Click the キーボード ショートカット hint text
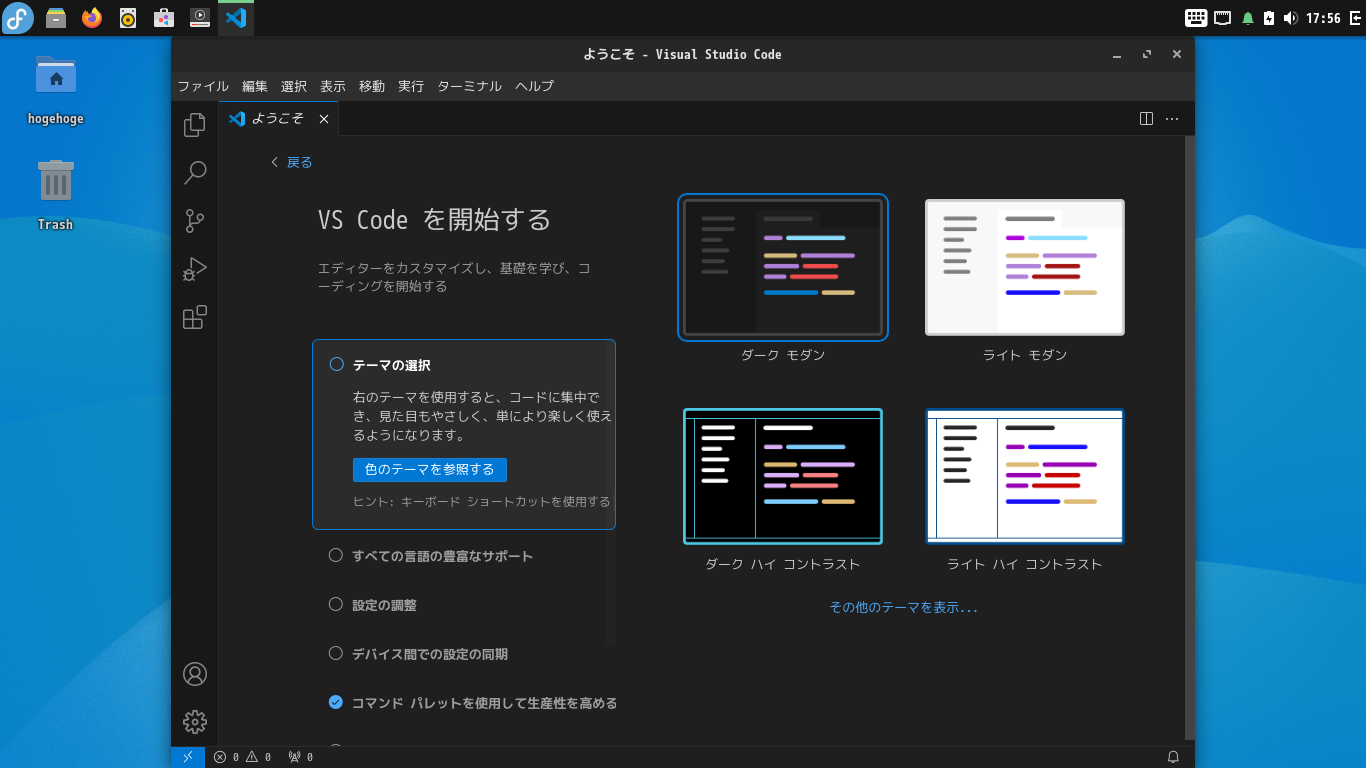 [481, 502]
